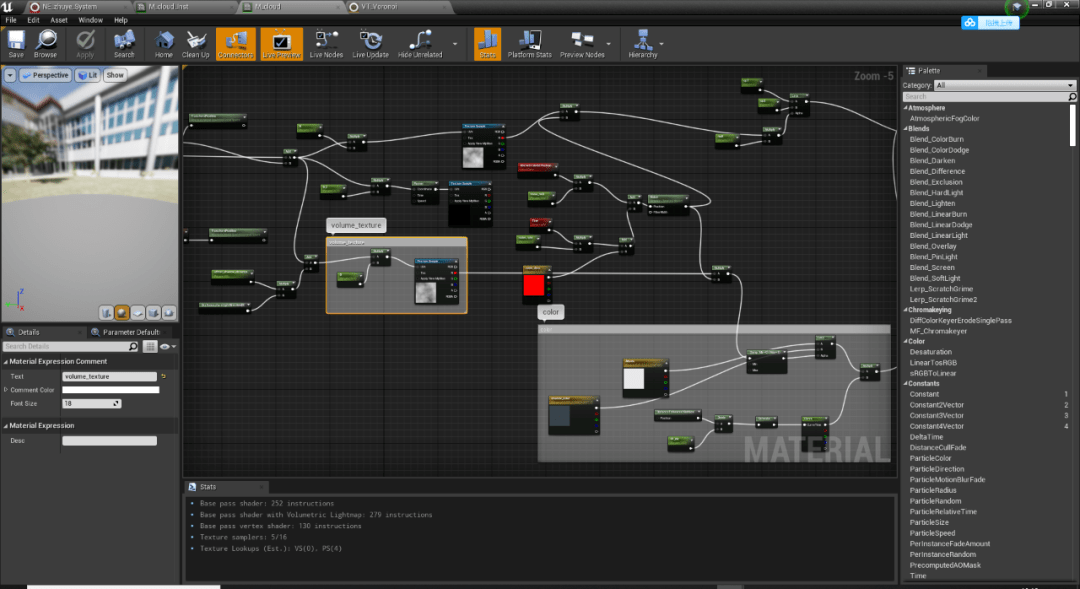The width and height of the screenshot is (1080, 589).
Task: Select Desaturation in the Palette
Action: coord(931,352)
